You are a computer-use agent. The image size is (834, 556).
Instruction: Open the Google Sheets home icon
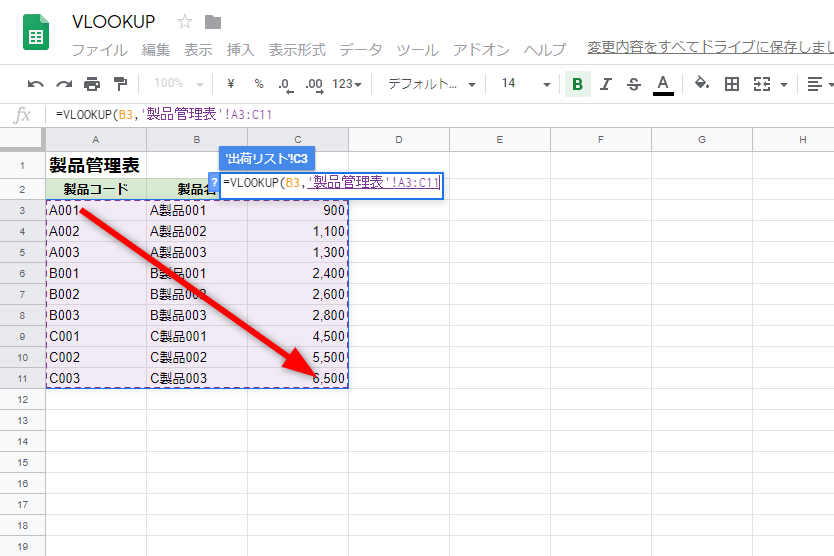point(36,32)
